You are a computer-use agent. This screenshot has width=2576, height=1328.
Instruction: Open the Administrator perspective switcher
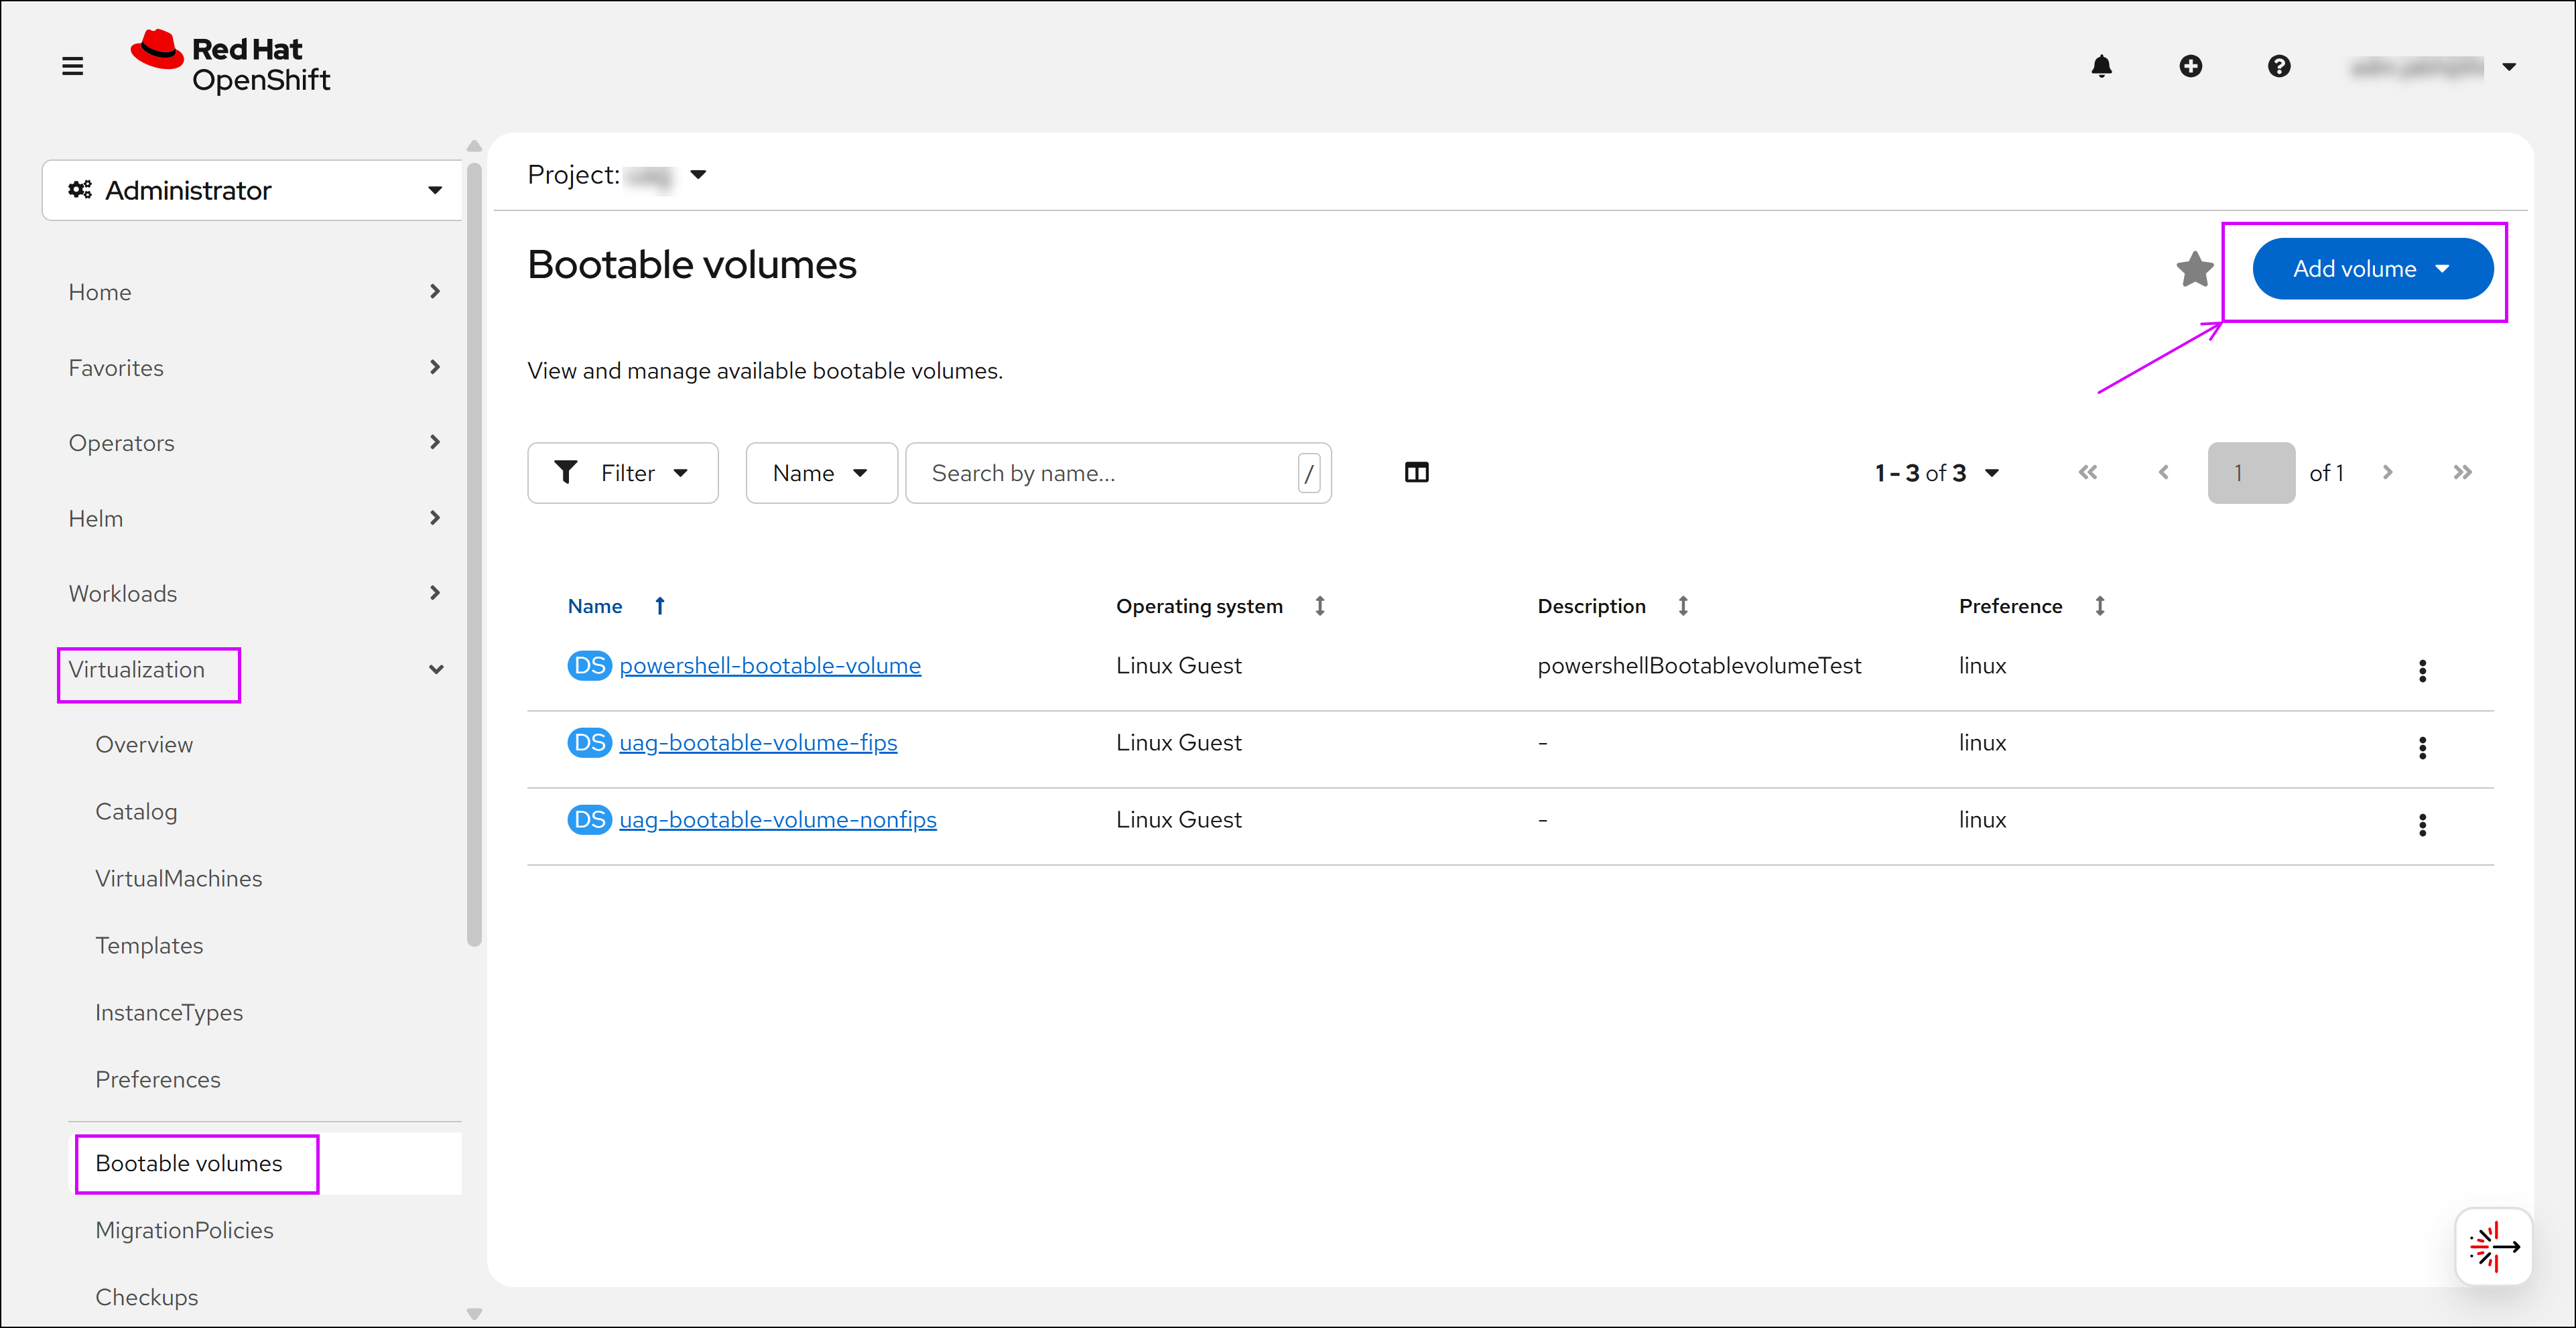252,190
